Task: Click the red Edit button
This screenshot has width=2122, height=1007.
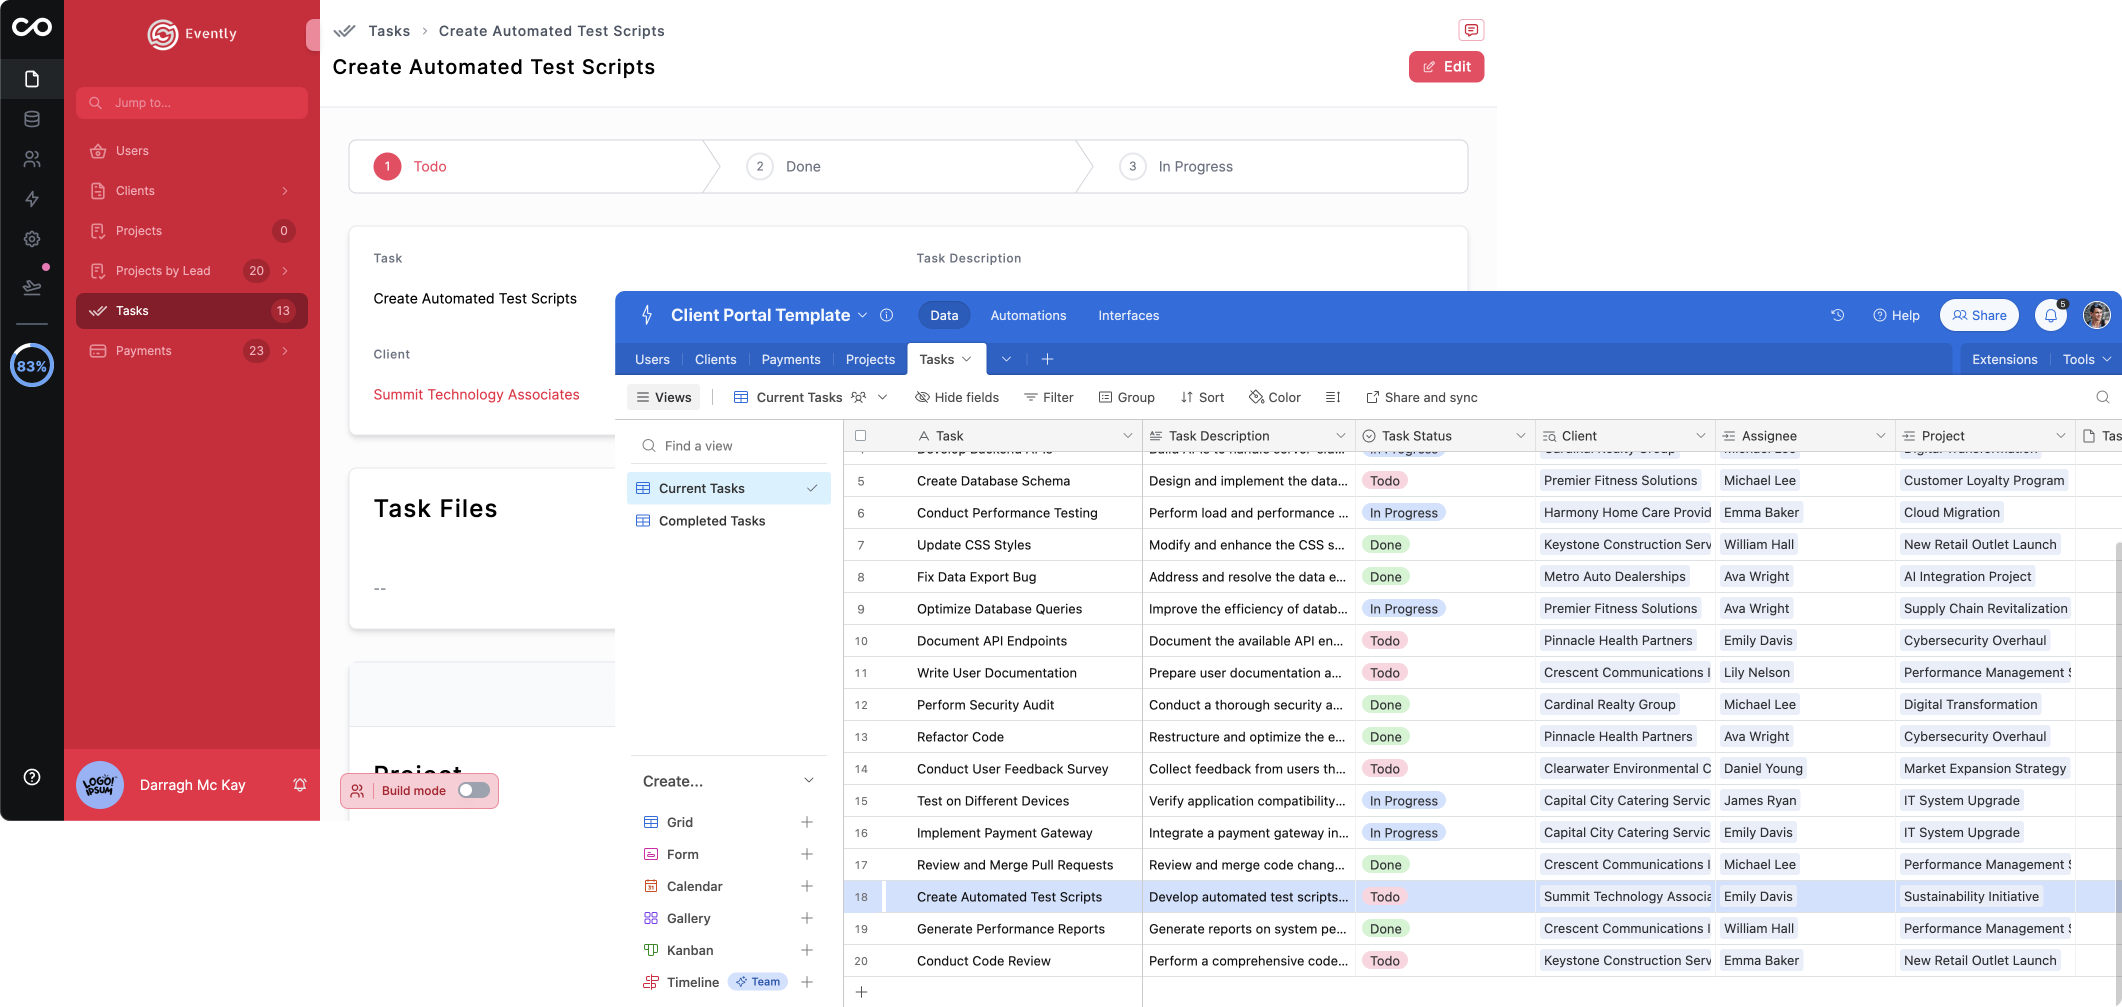Action: pyautogui.click(x=1446, y=67)
